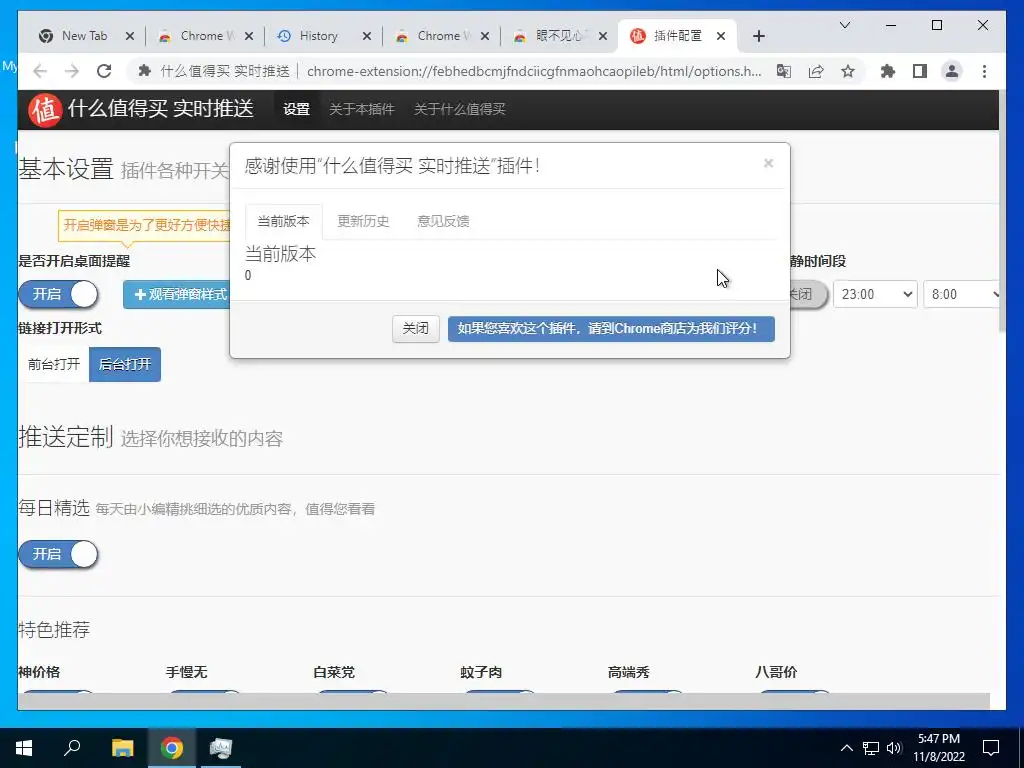
Task: Click the share page icon
Action: pyautogui.click(x=816, y=71)
